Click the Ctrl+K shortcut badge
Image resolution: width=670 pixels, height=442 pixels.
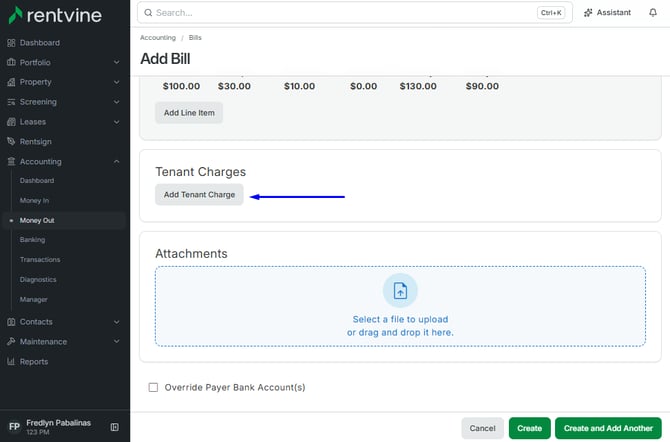[551, 13]
